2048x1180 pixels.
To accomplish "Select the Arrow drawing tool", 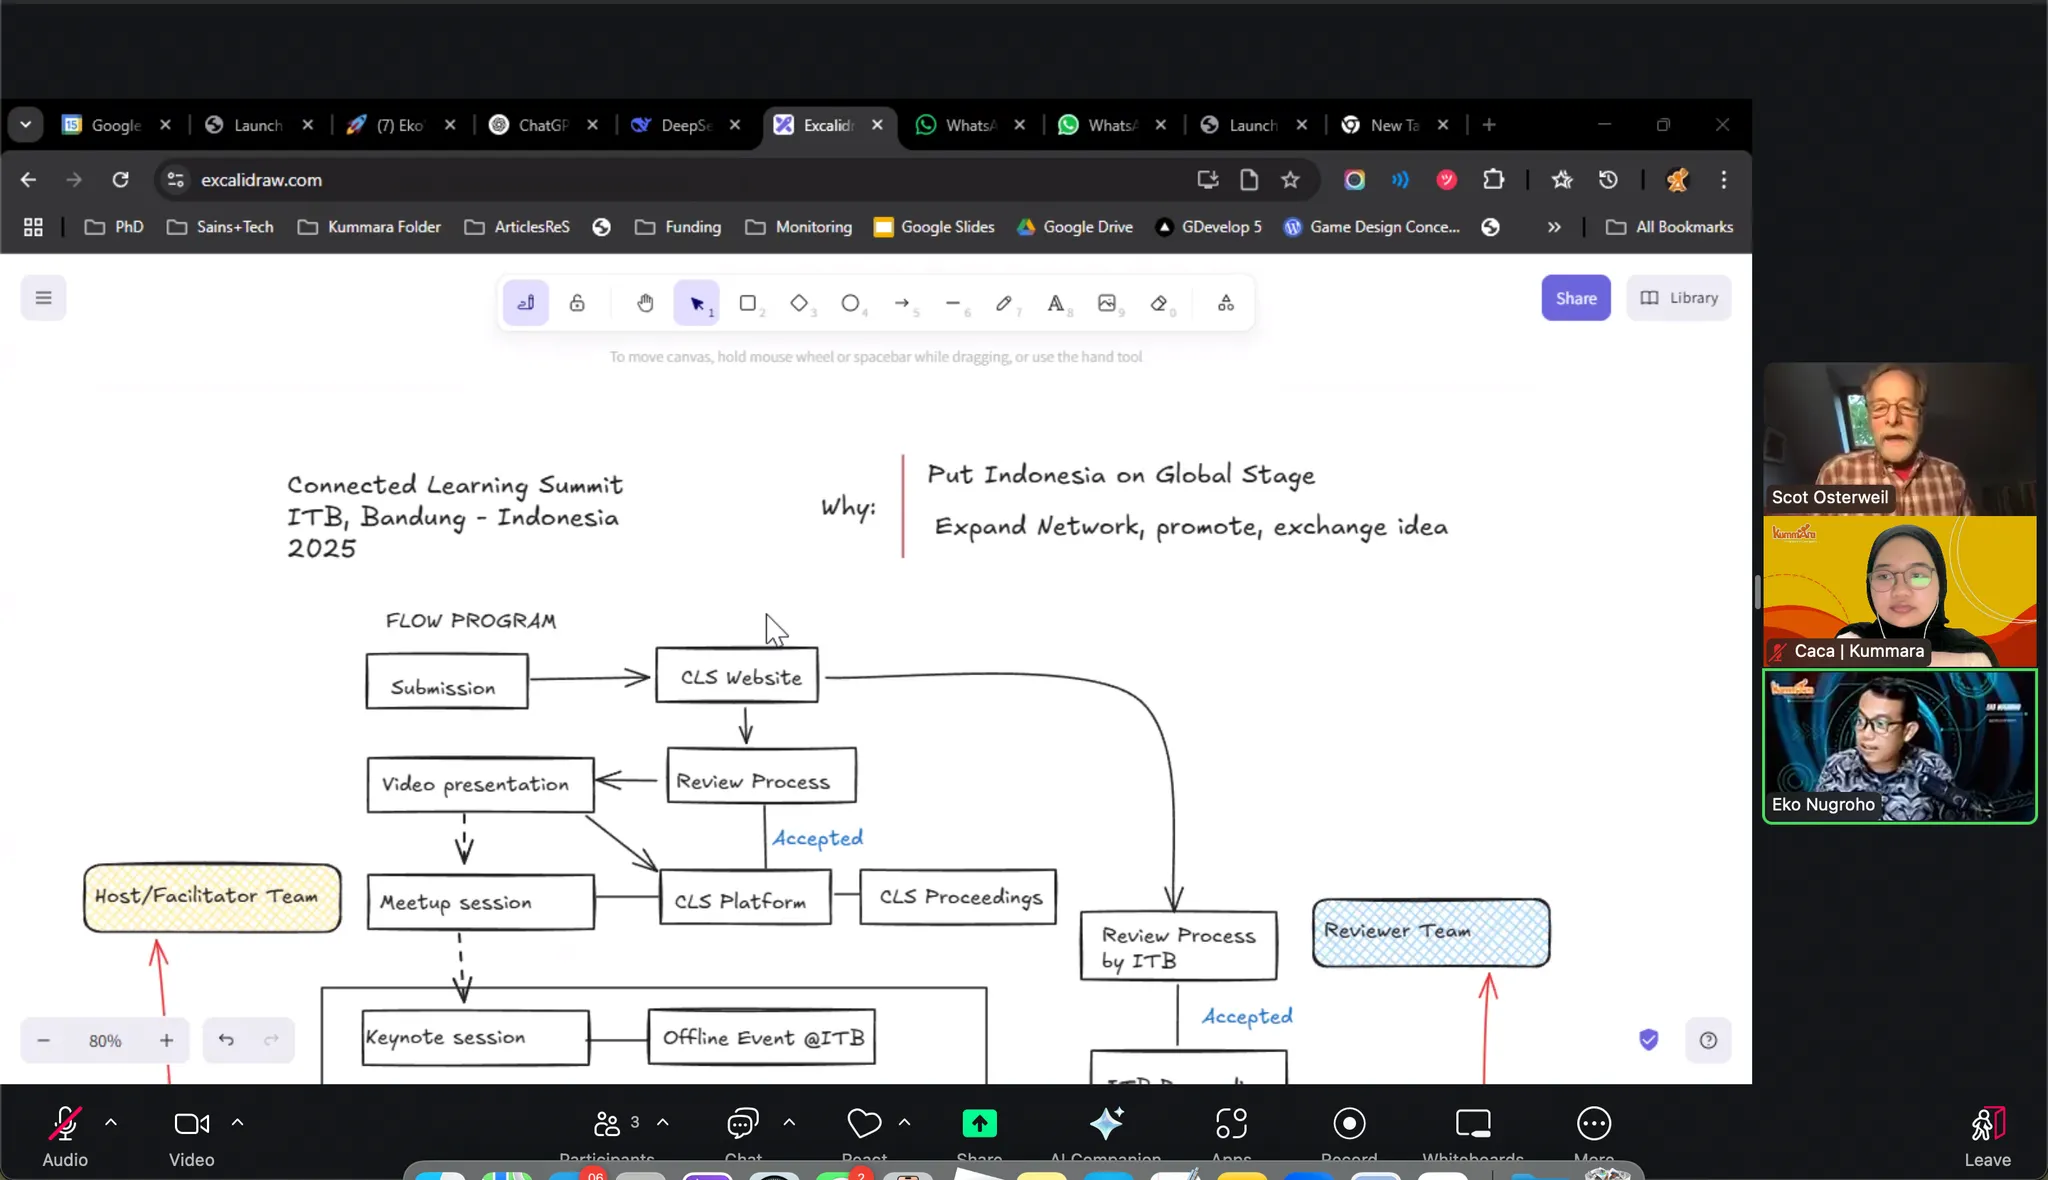I will [x=902, y=303].
